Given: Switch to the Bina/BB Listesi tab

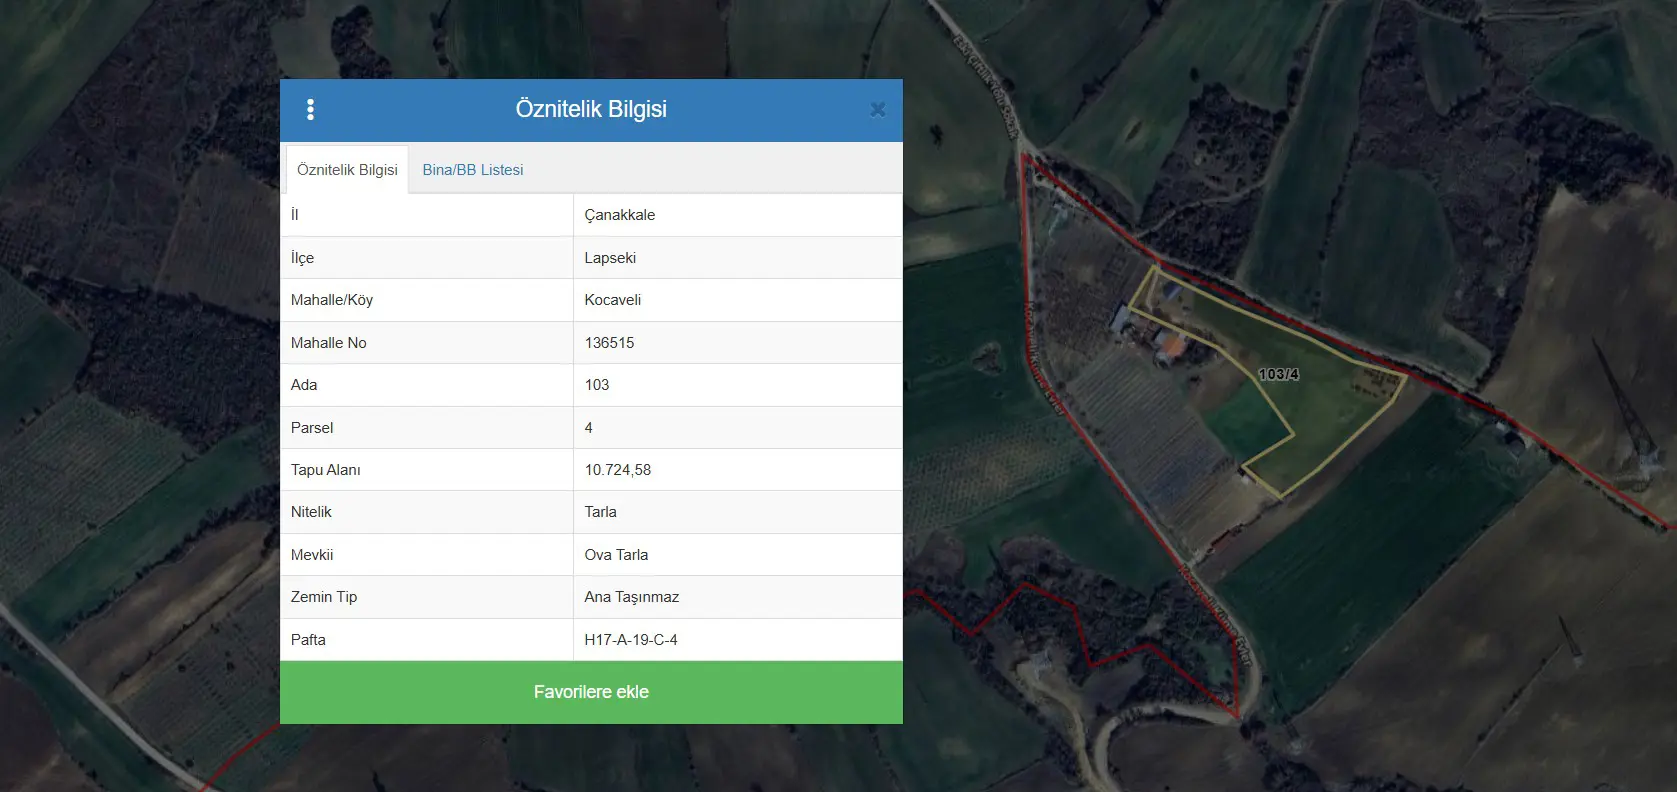Looking at the screenshot, I should [x=473, y=170].
